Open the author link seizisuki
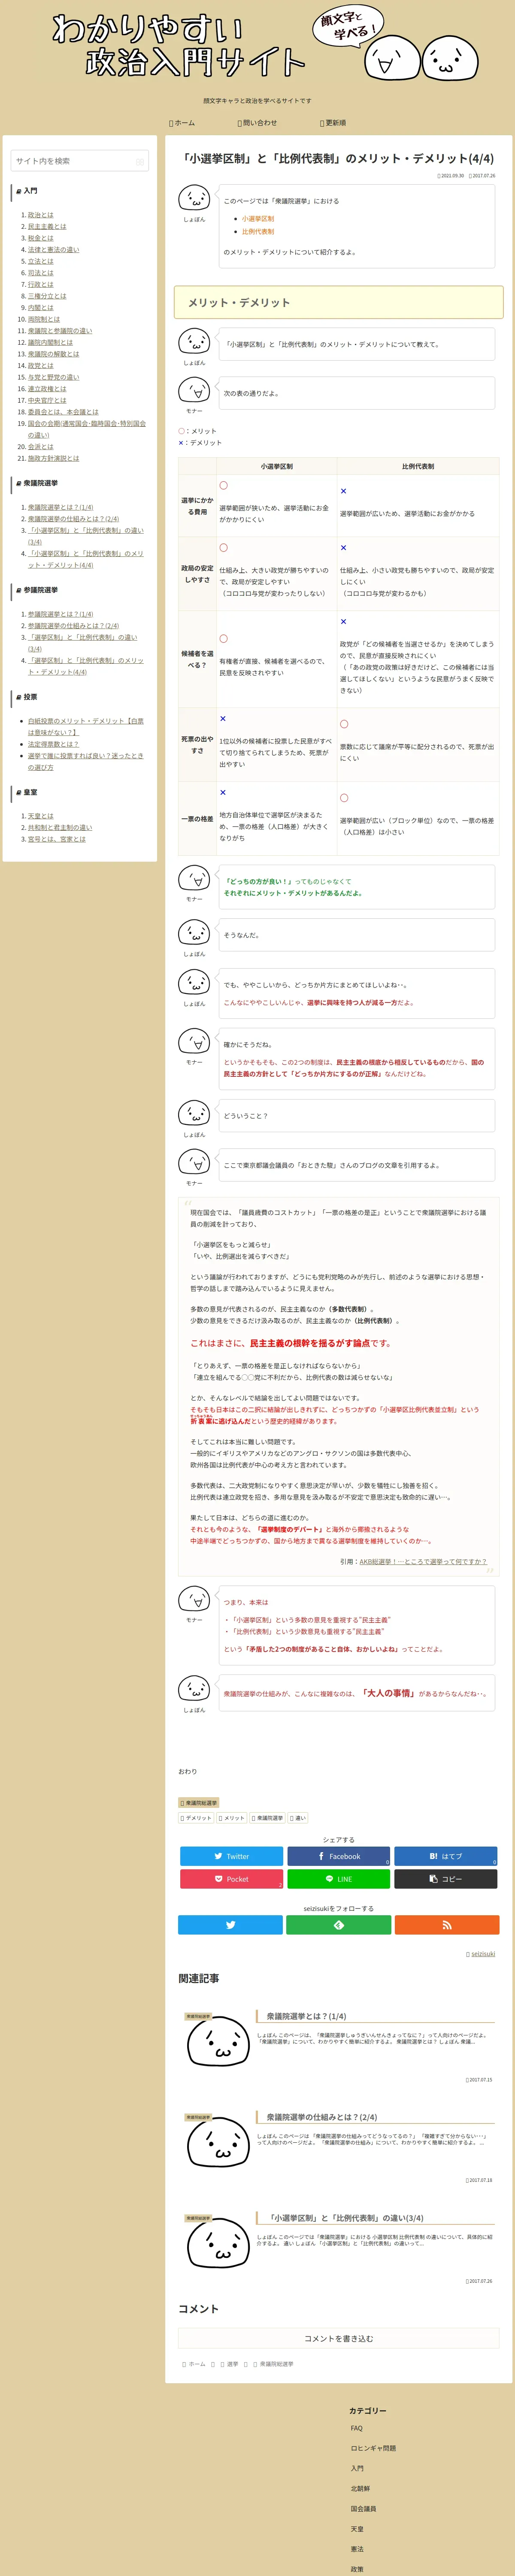The height and width of the screenshot is (2576, 515). point(483,1954)
